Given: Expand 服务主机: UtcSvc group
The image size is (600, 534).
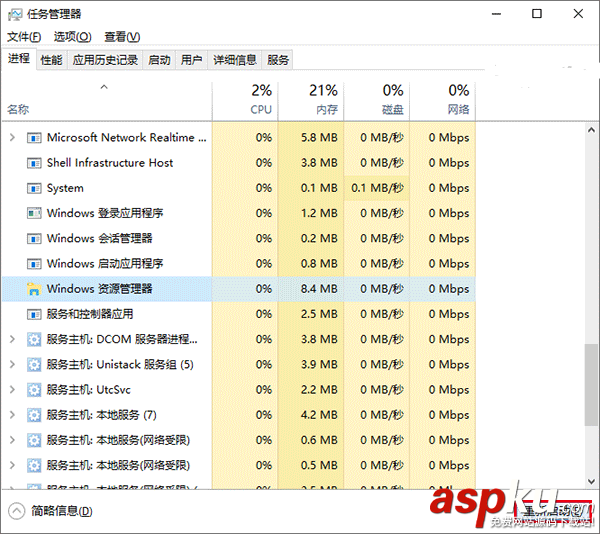Looking at the screenshot, I should pyautogui.click(x=12, y=389).
